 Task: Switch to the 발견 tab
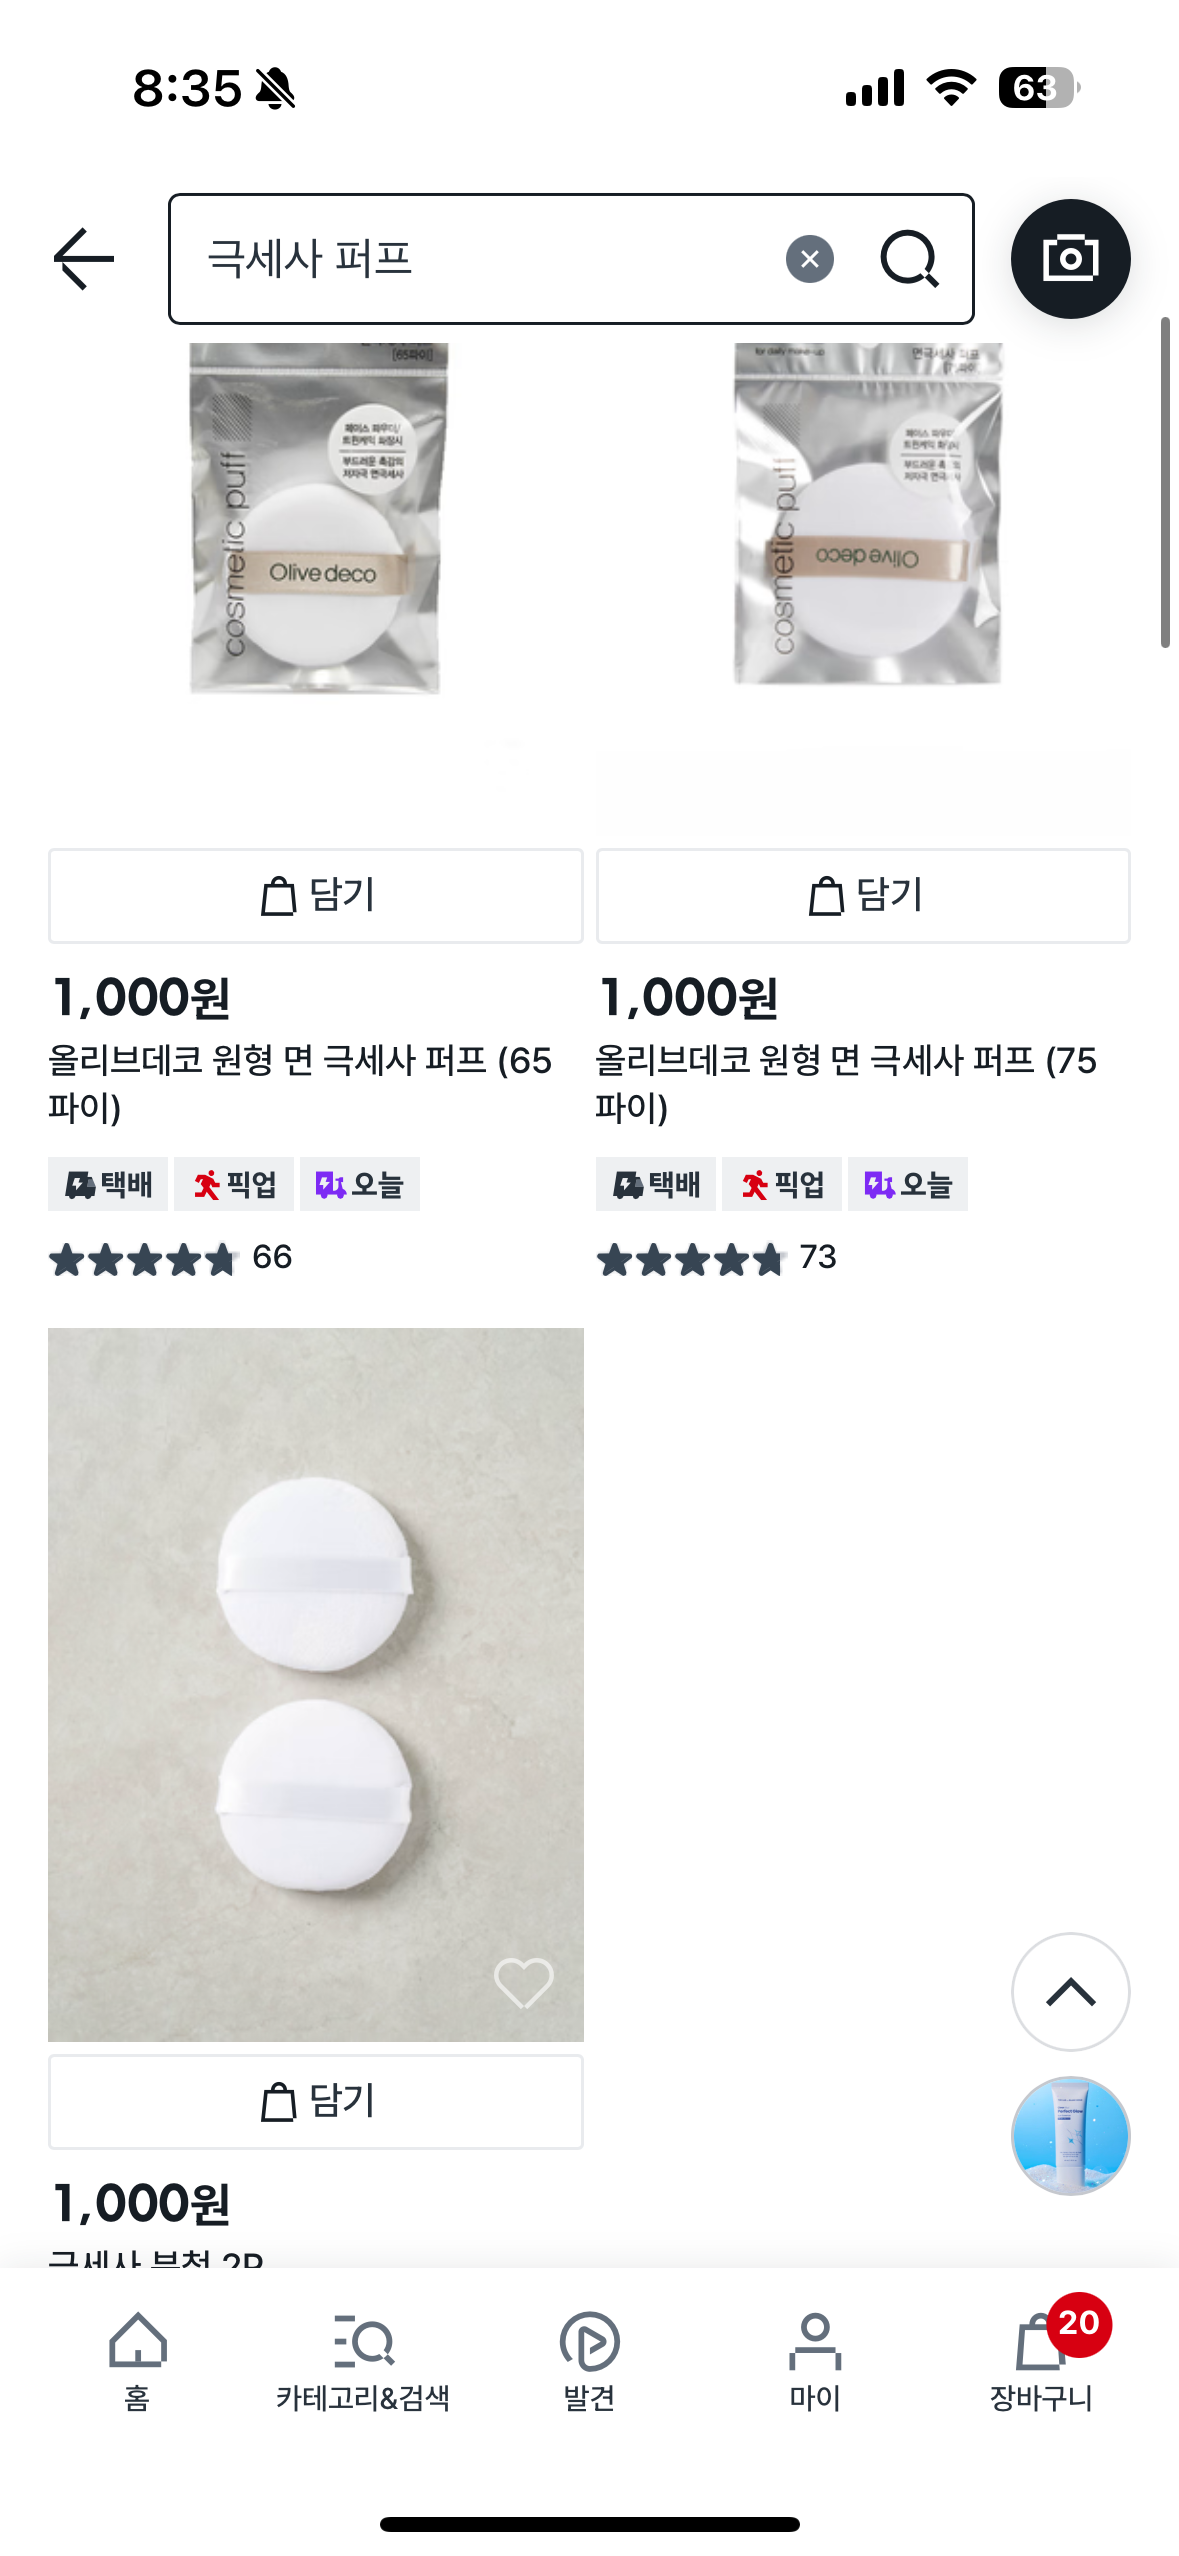(589, 2361)
